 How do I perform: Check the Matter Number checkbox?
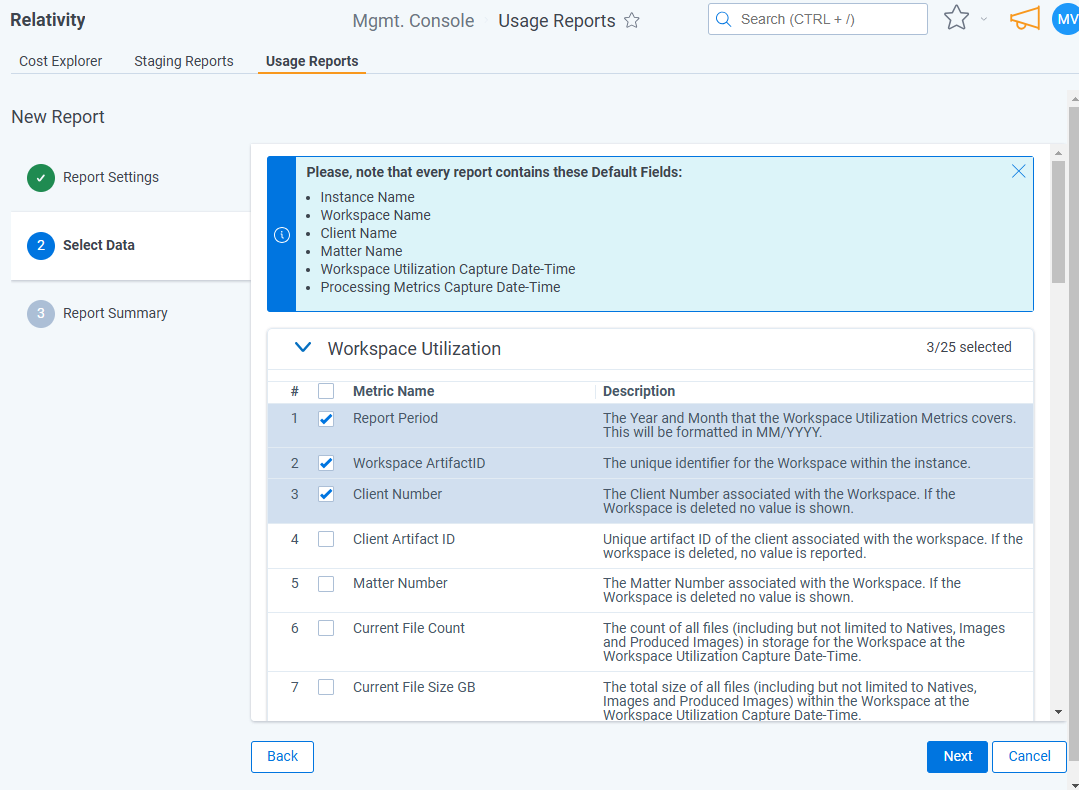[x=326, y=584]
